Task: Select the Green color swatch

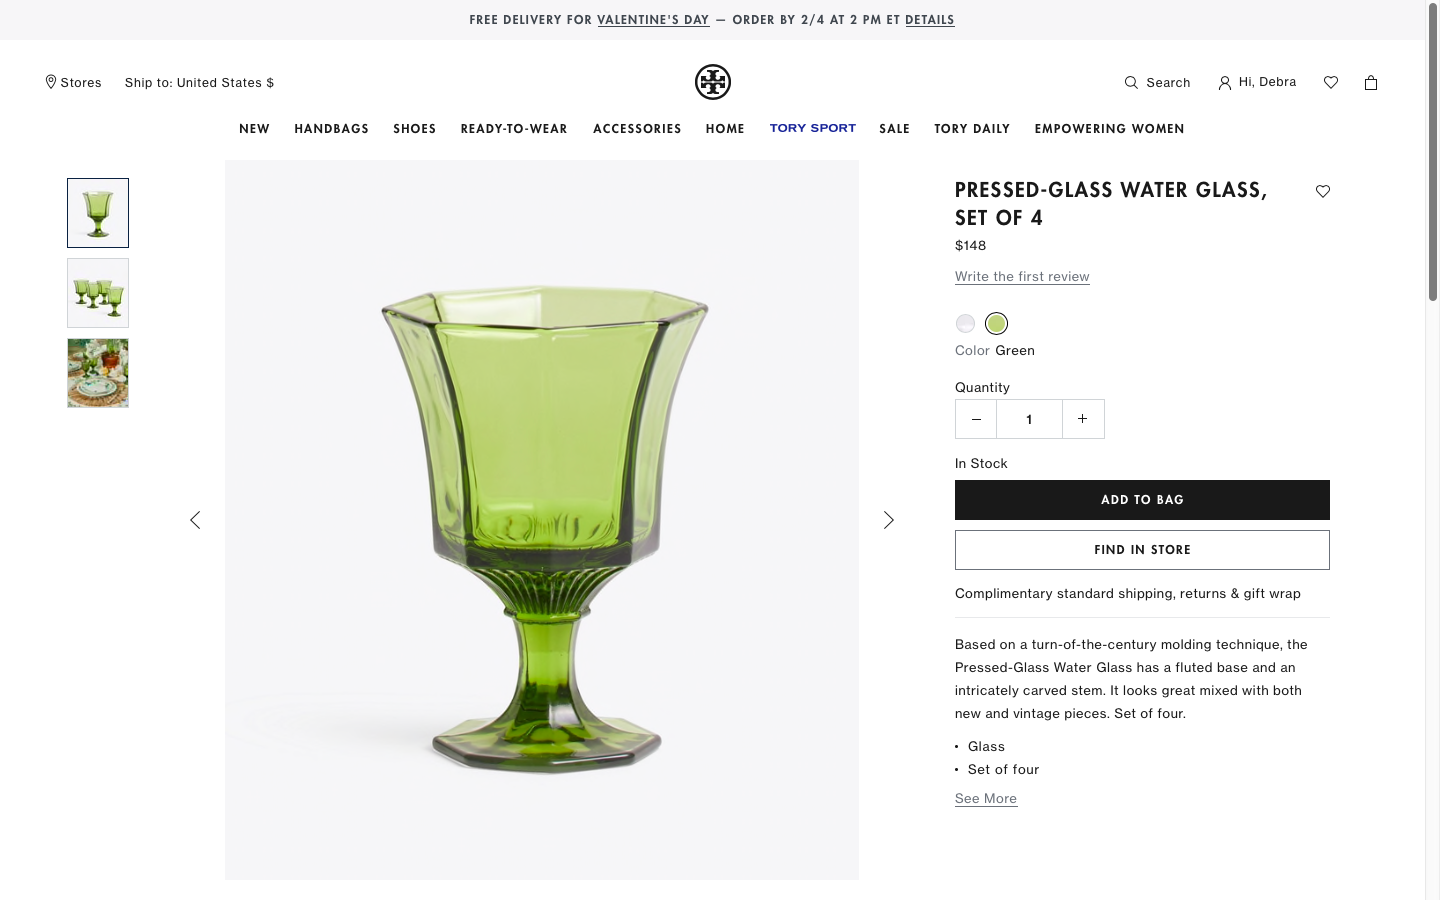Action: point(996,323)
